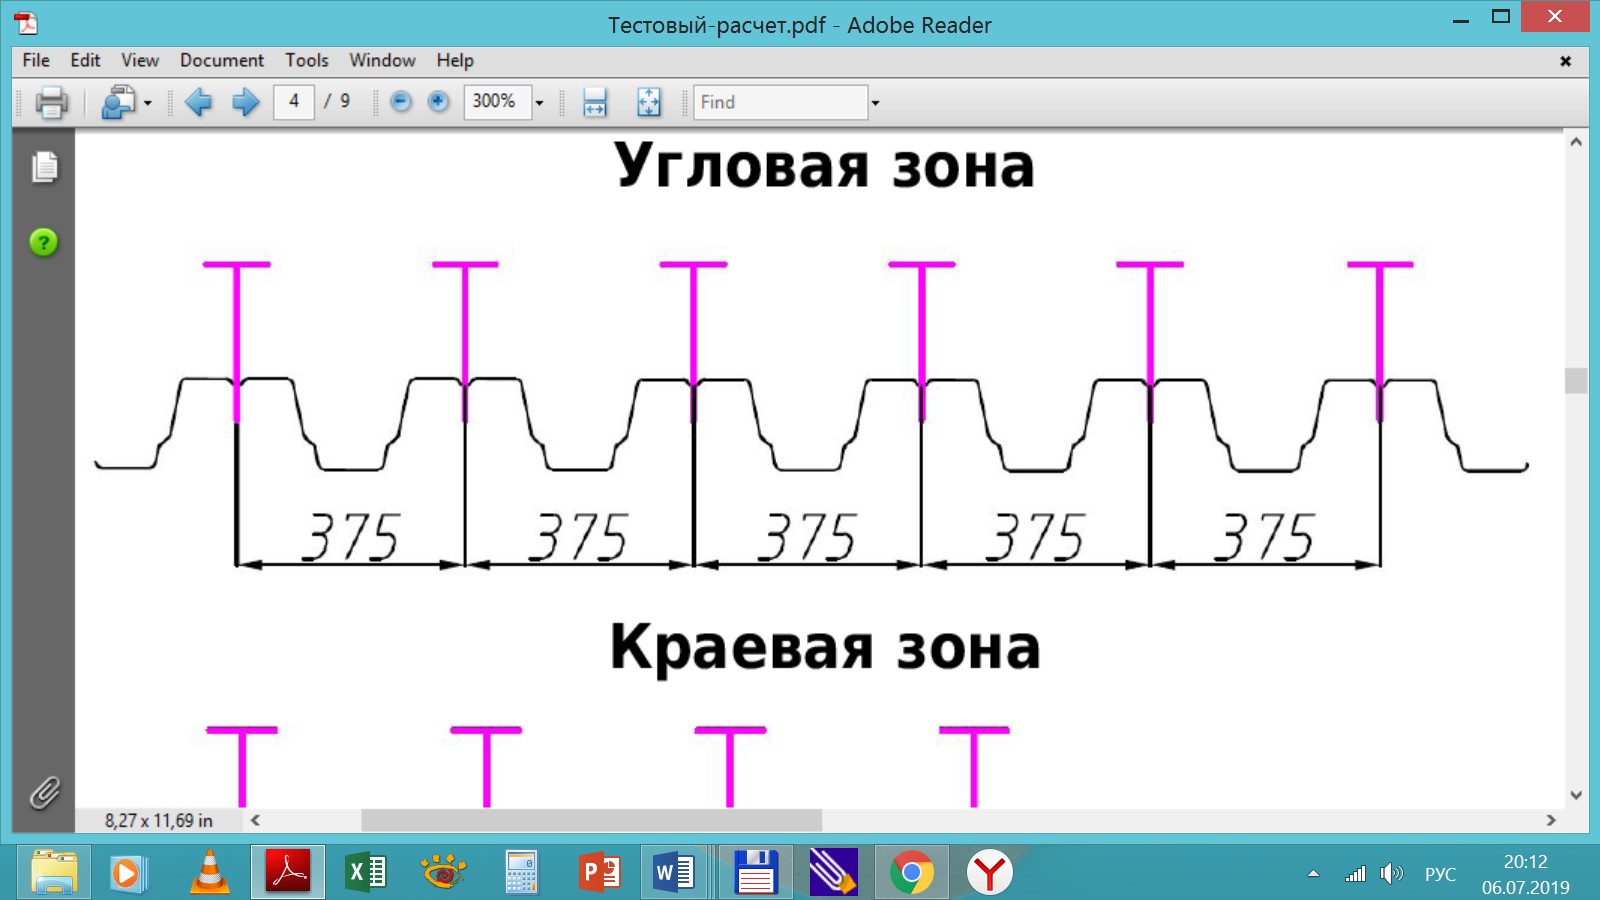Click the green help icon in sidebar
Viewport: 1600px width, 900px height.
[x=44, y=242]
